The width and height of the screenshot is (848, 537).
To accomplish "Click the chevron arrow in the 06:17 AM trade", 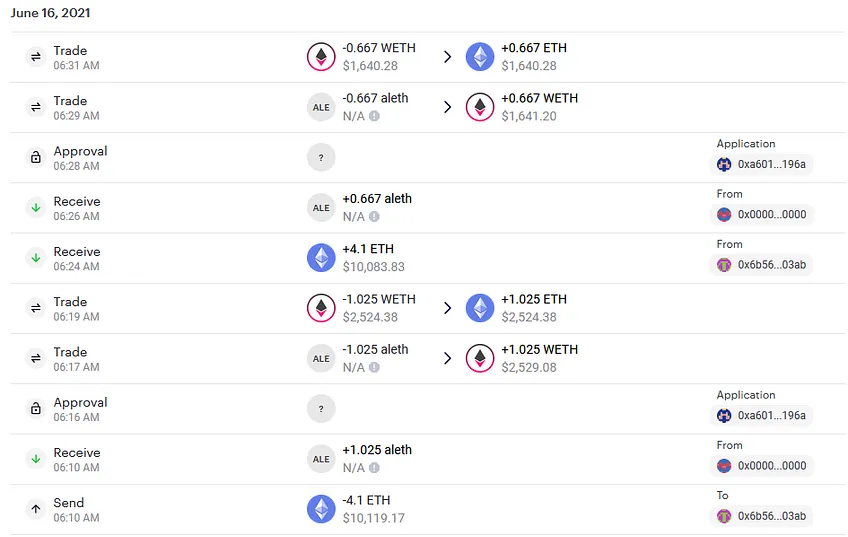I will click(447, 359).
